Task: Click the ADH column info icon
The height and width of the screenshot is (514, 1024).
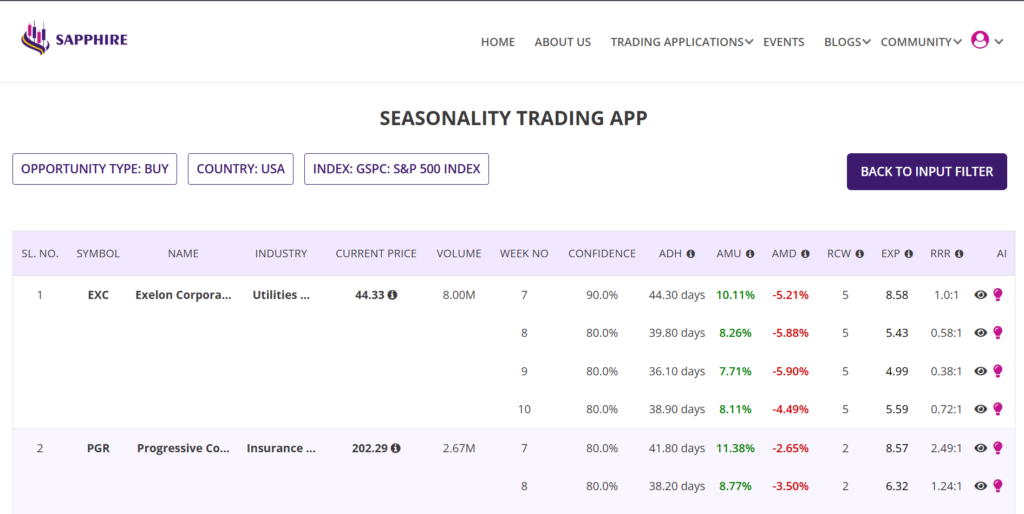Action: 691,254
